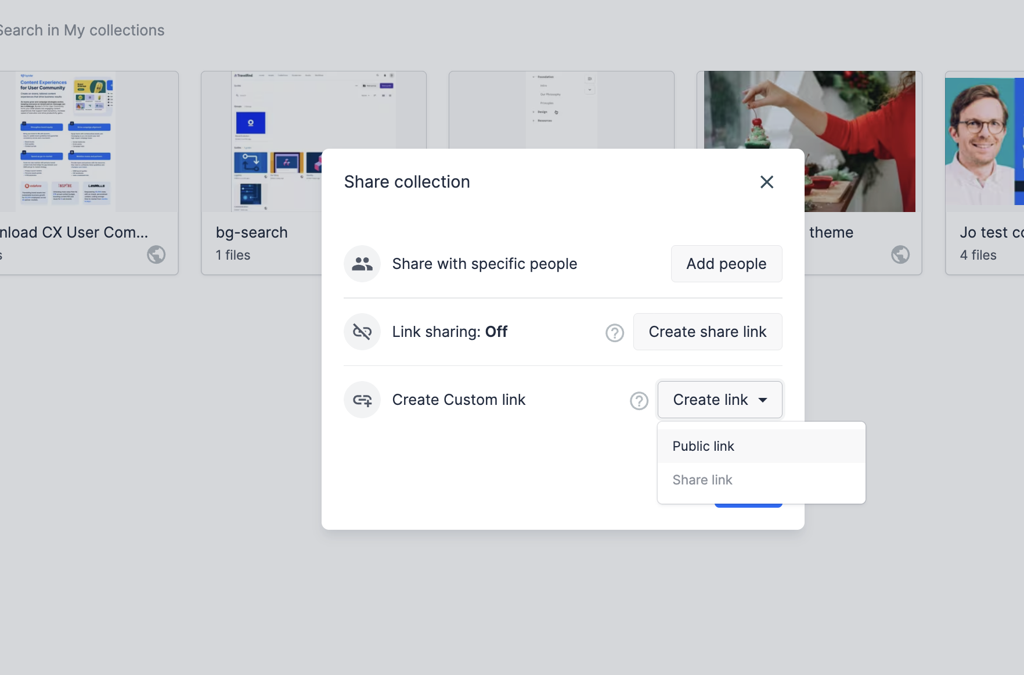Screen dimensions: 1024x675
Task: Select Share link from the menu
Action: click(x=761, y=480)
